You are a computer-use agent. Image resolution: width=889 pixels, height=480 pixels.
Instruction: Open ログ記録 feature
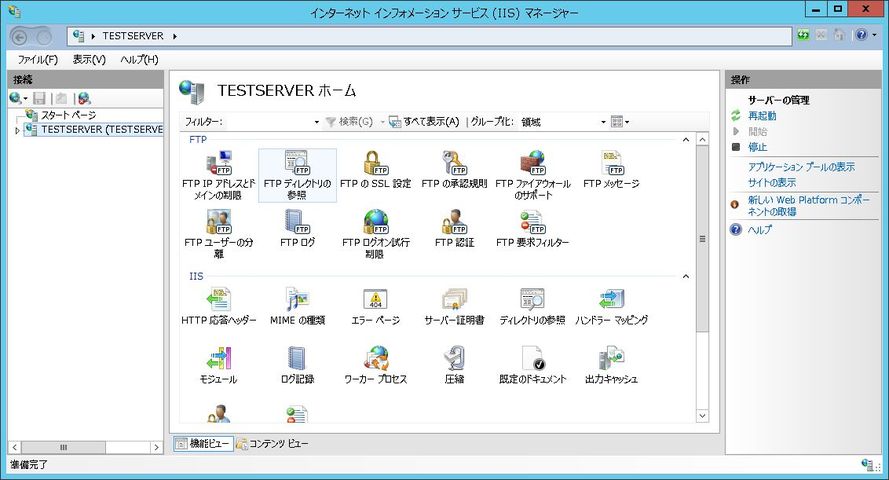[x=297, y=366]
